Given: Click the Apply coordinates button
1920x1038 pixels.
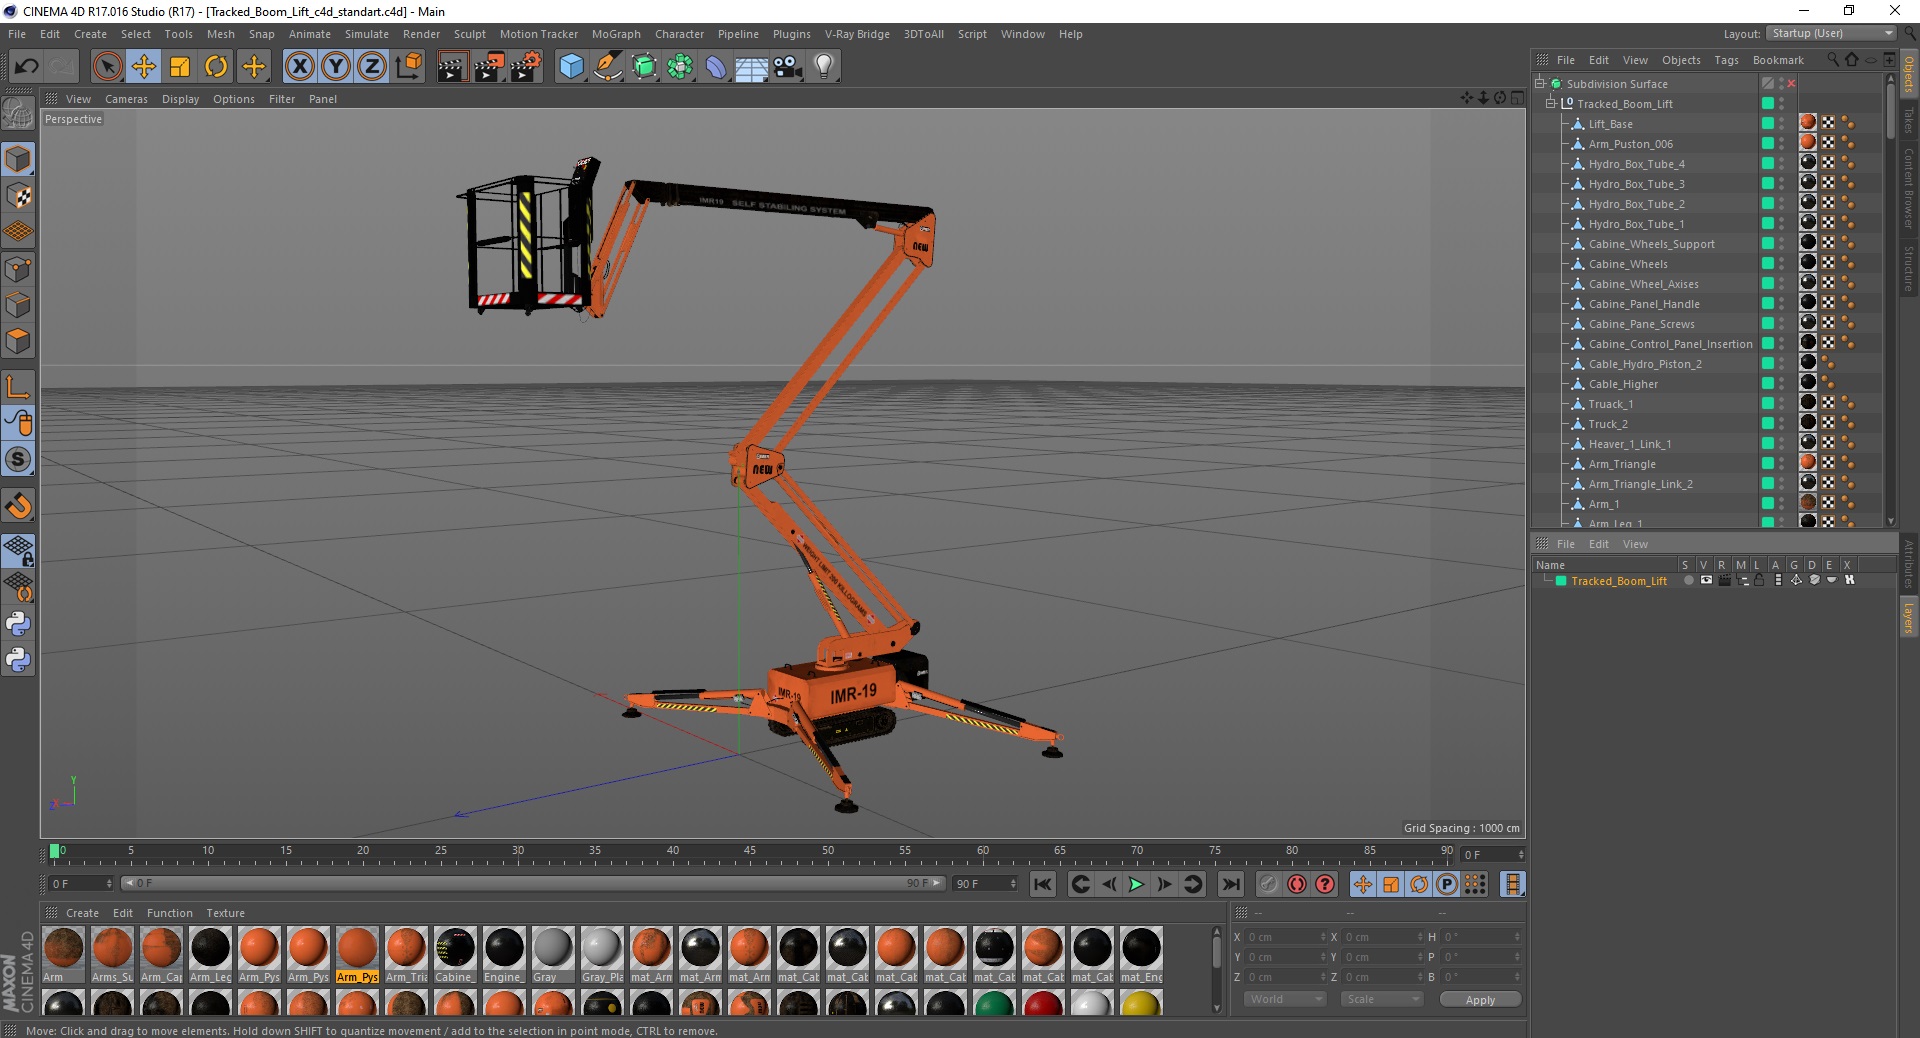Looking at the screenshot, I should [1480, 999].
